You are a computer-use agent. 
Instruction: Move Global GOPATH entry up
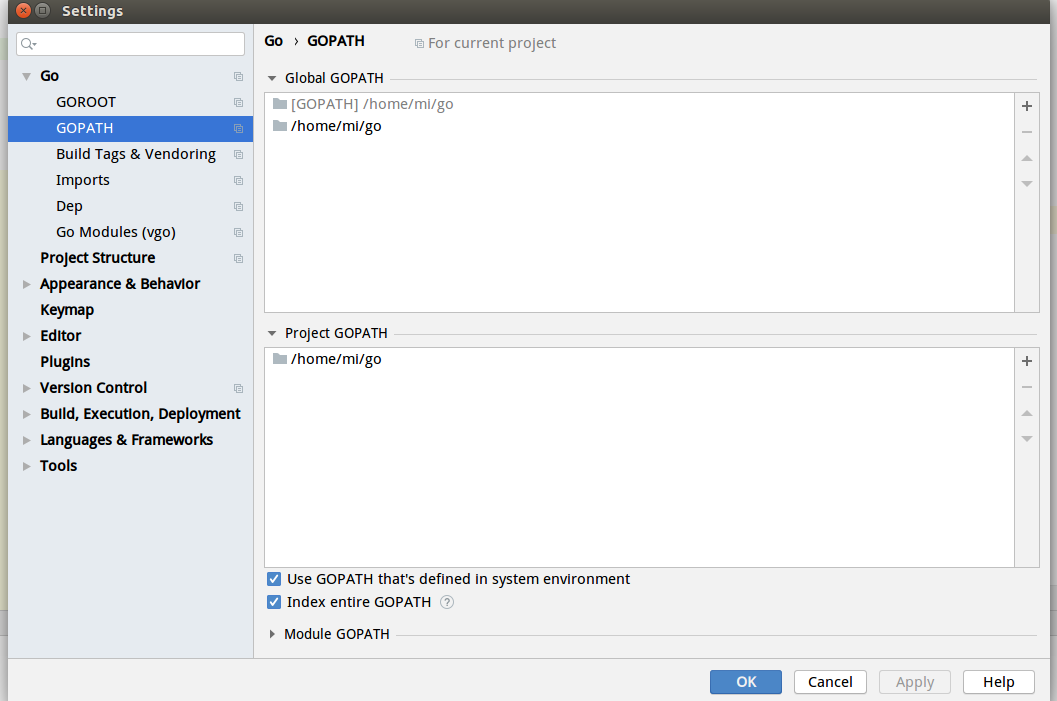click(x=1027, y=158)
